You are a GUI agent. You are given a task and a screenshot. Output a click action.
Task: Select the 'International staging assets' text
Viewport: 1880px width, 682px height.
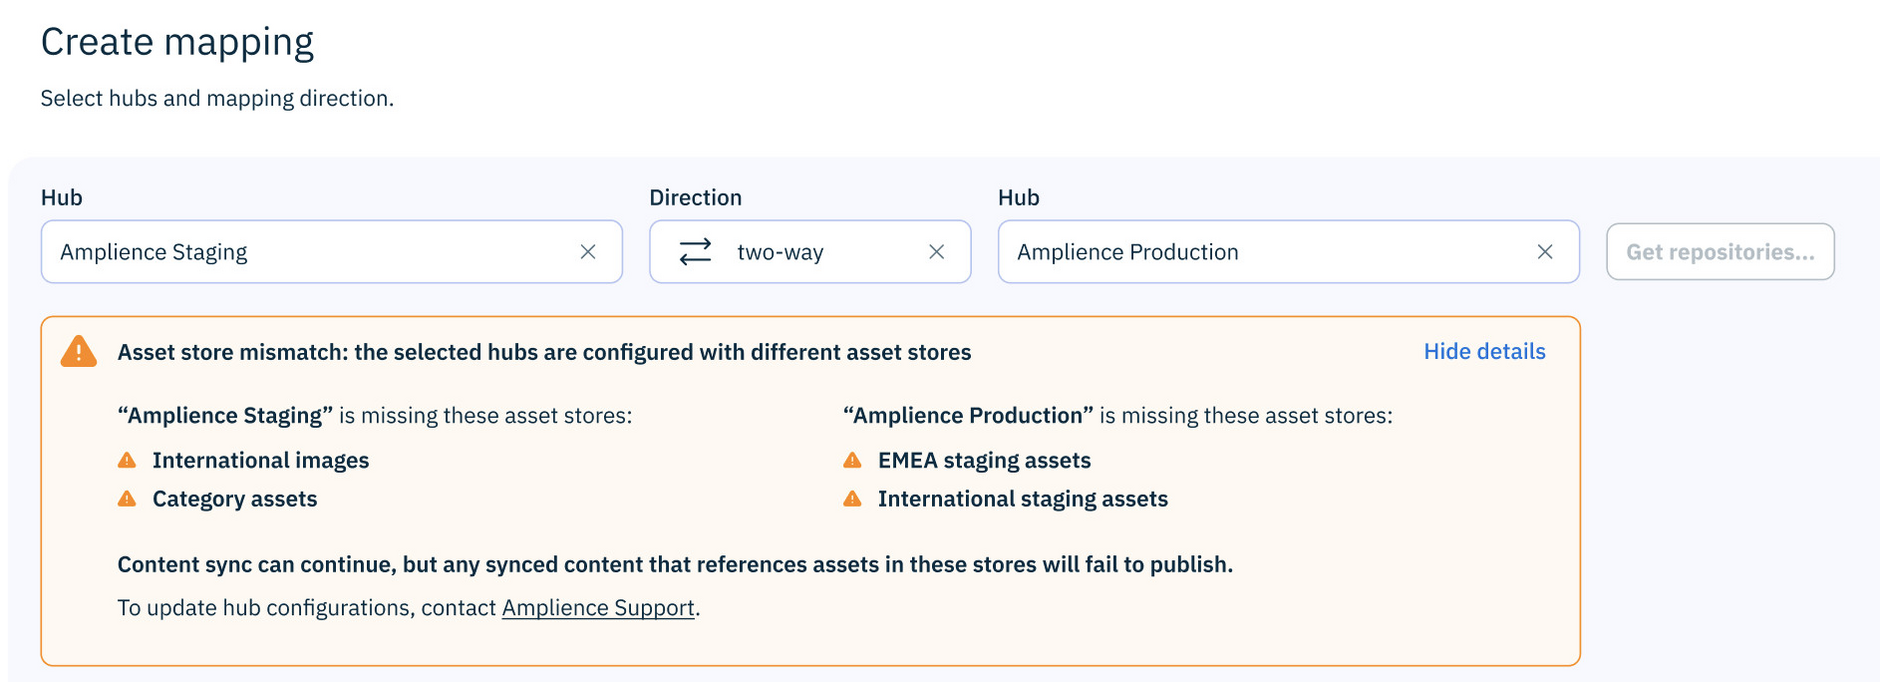coord(1023,499)
